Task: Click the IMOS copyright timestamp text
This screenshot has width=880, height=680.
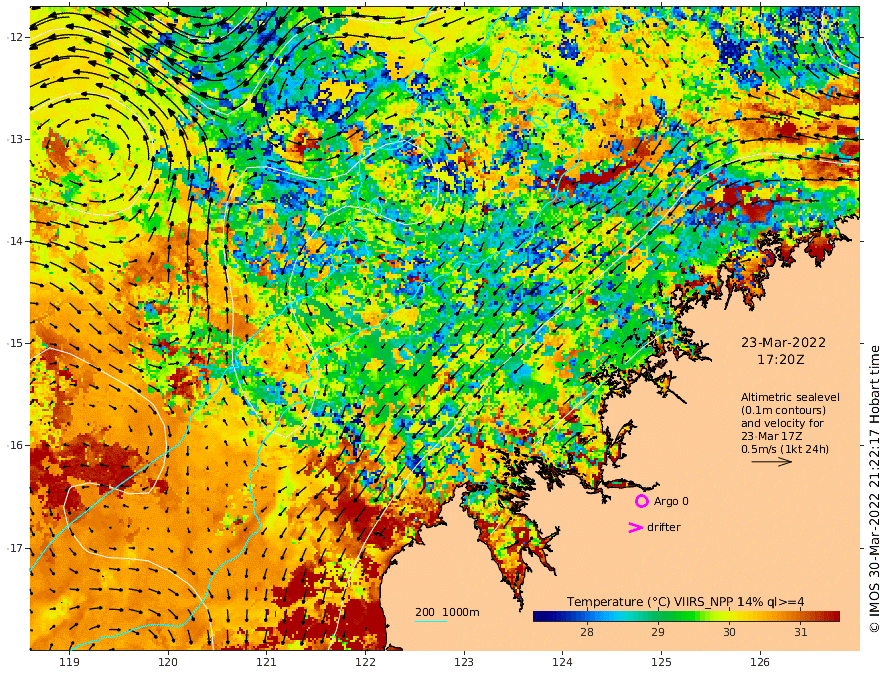Action: [874, 489]
